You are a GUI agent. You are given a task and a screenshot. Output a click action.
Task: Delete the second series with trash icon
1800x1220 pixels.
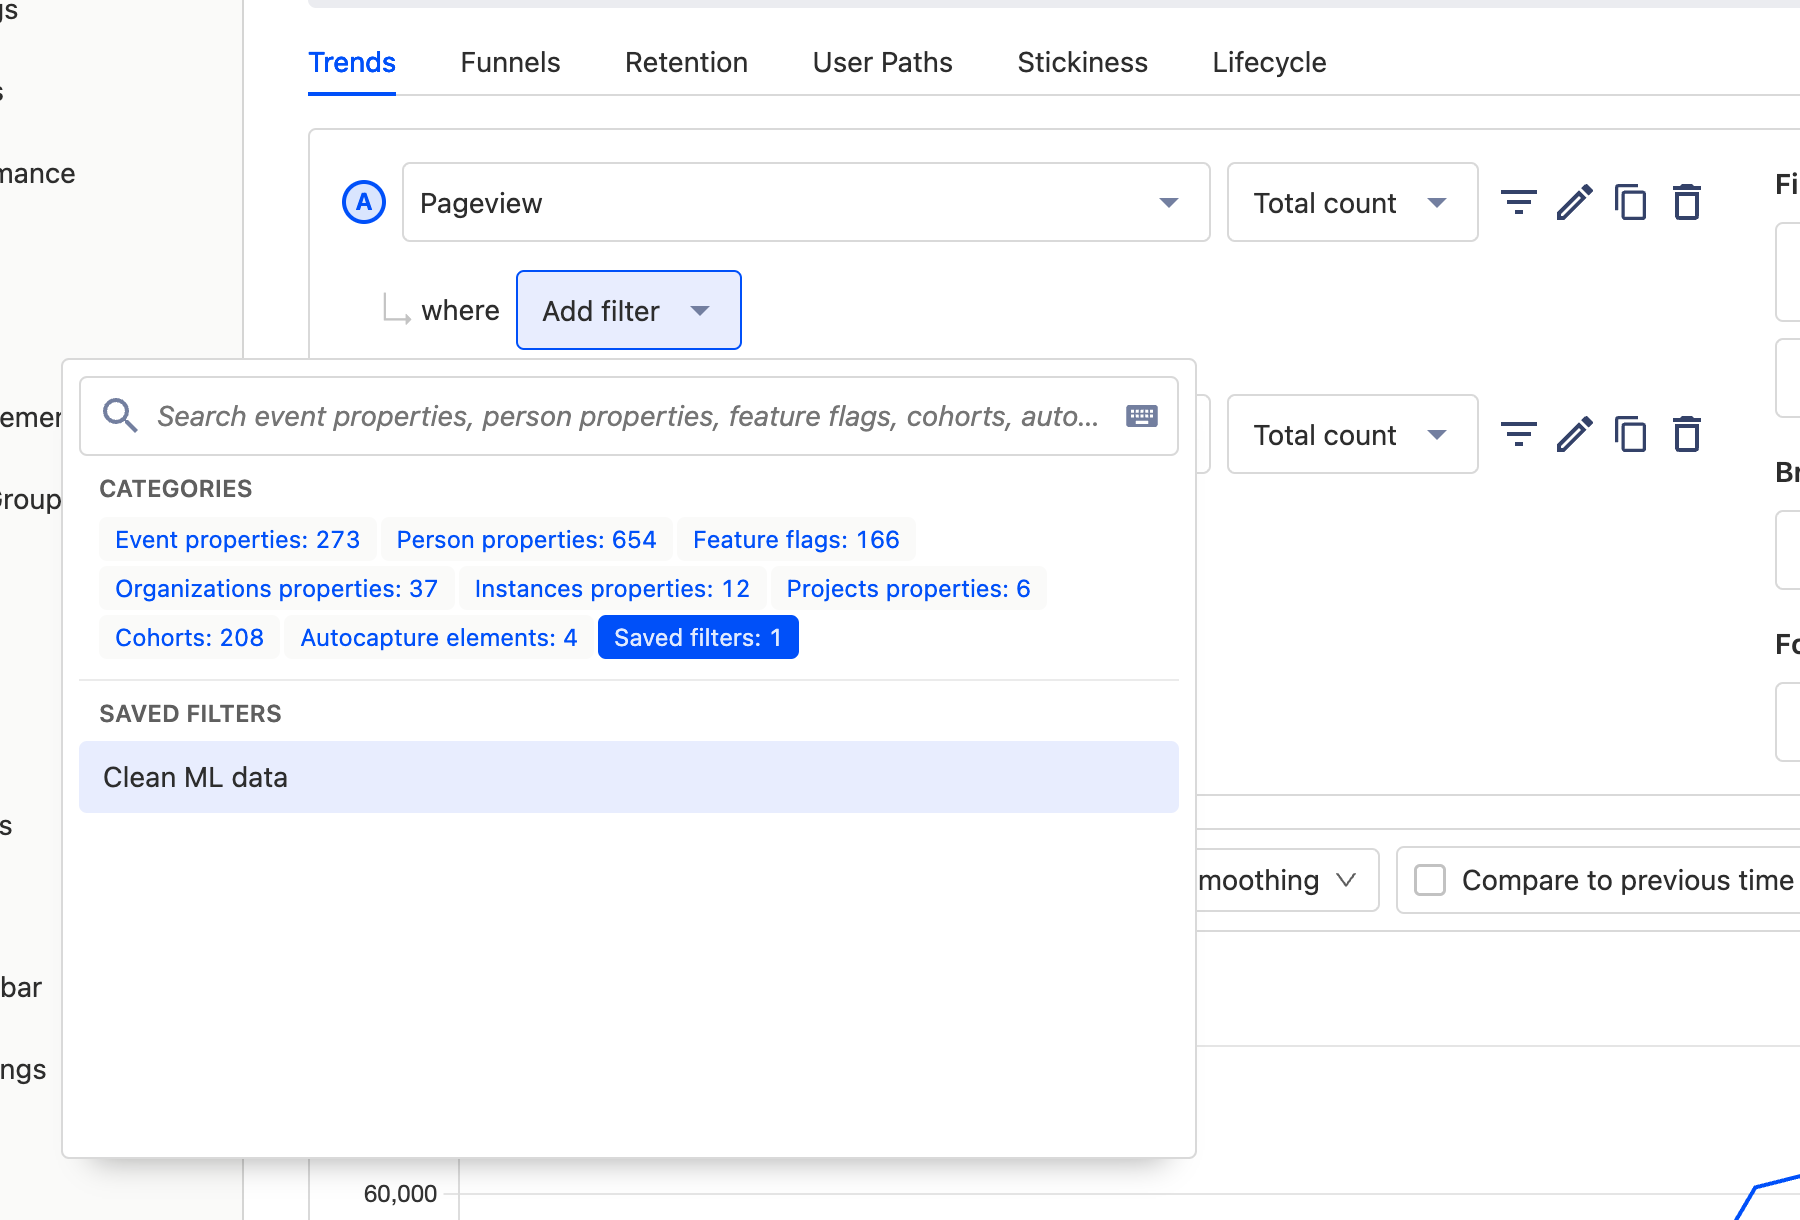[x=1687, y=435]
